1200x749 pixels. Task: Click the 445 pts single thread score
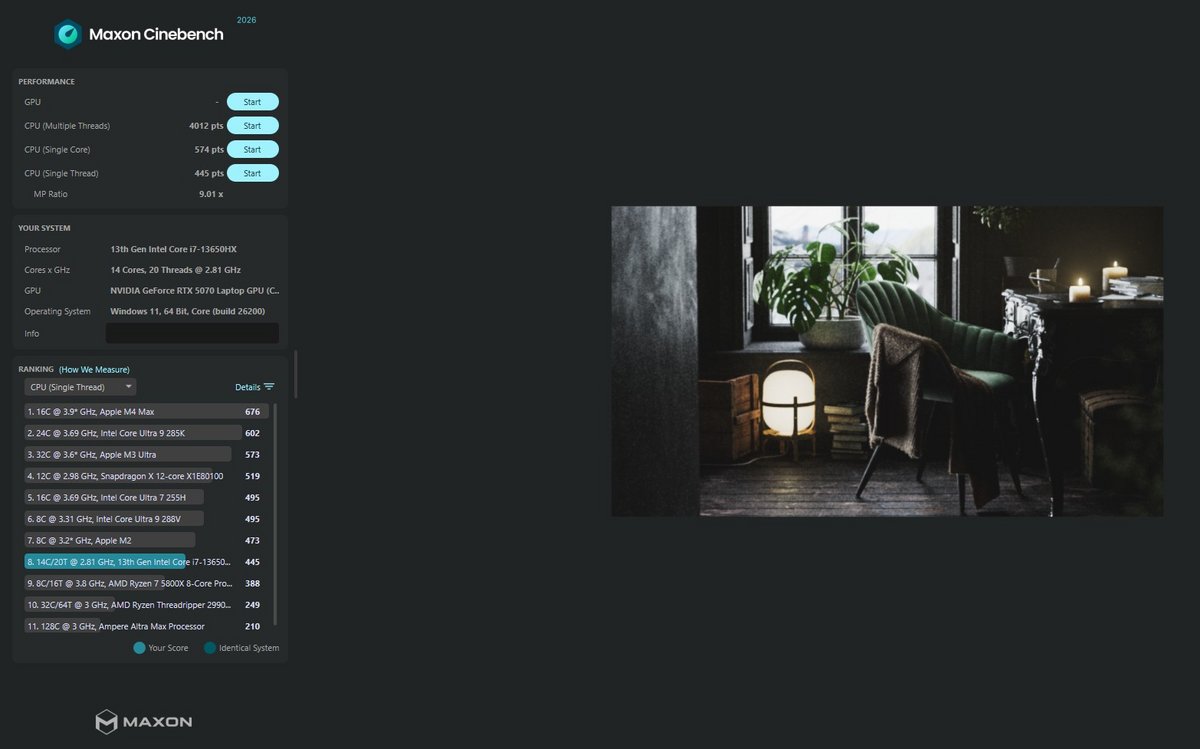click(209, 174)
